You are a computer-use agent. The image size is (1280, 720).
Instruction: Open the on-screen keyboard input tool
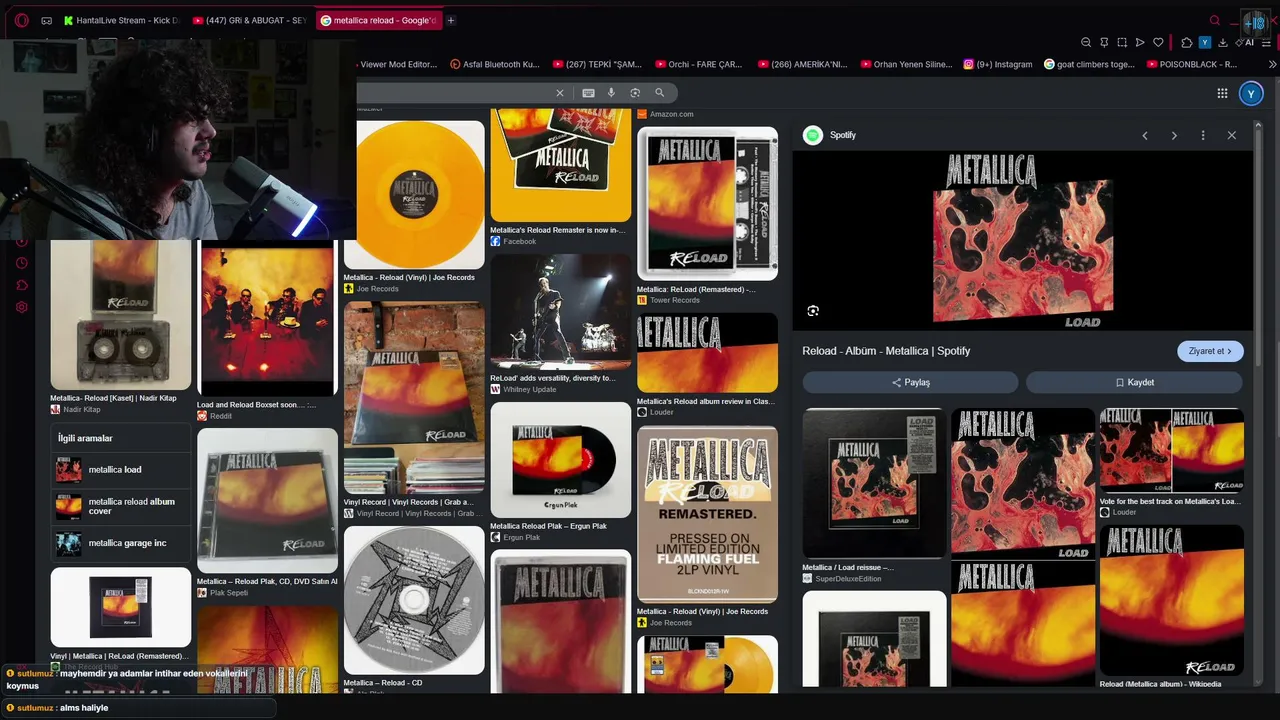588,93
